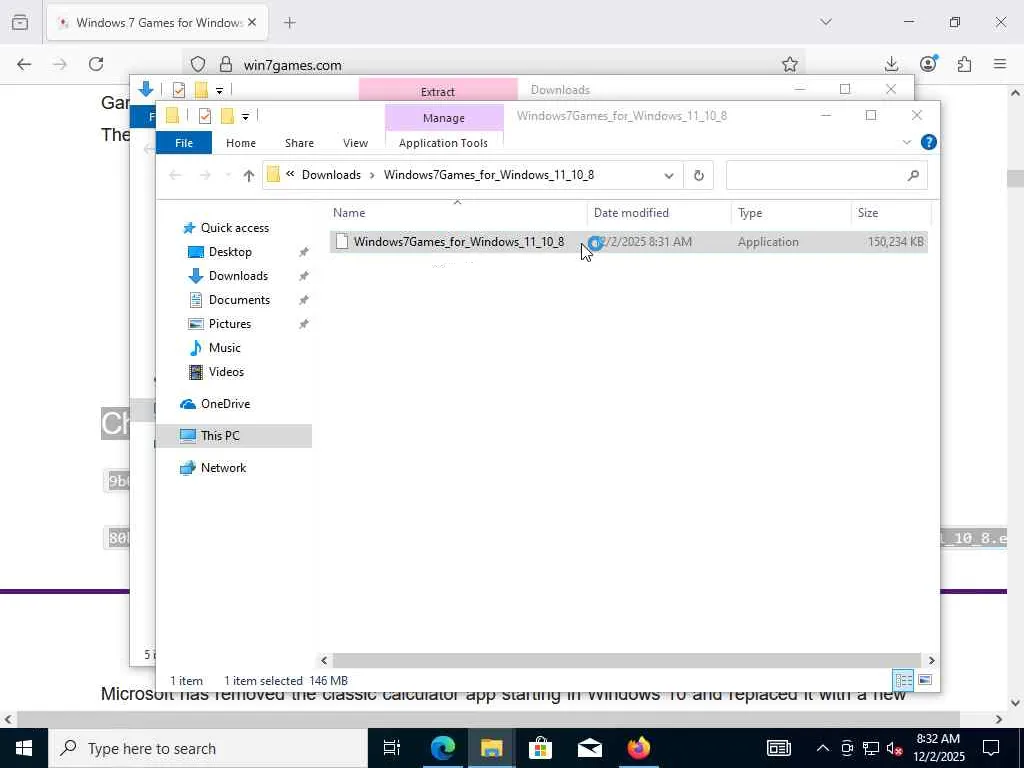This screenshot has width=1024, height=768.
Task: Click Downloads in the address breadcrumb
Action: [331, 174]
